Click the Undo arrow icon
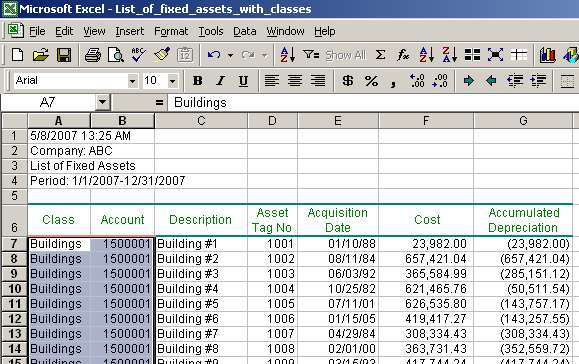The width and height of the screenshot is (579, 364). pyautogui.click(x=214, y=55)
